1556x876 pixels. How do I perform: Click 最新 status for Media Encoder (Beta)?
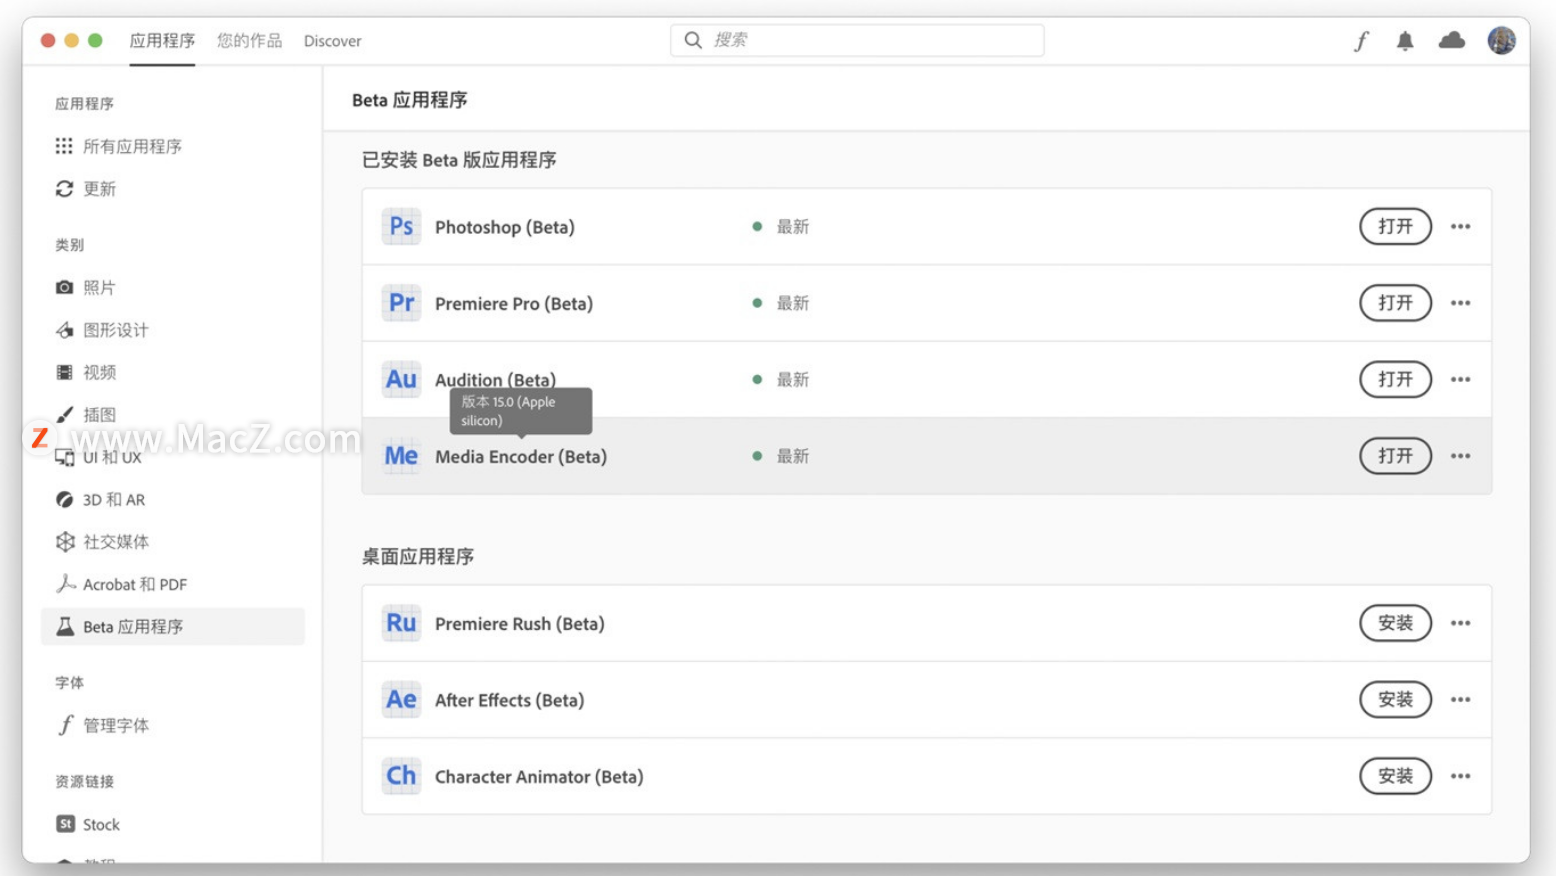click(793, 456)
